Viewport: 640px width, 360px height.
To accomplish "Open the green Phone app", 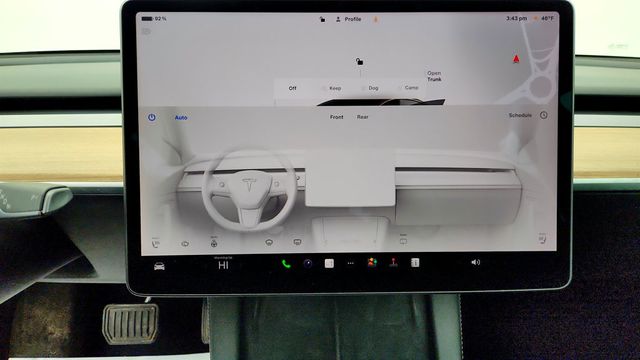I will pyautogui.click(x=286, y=264).
